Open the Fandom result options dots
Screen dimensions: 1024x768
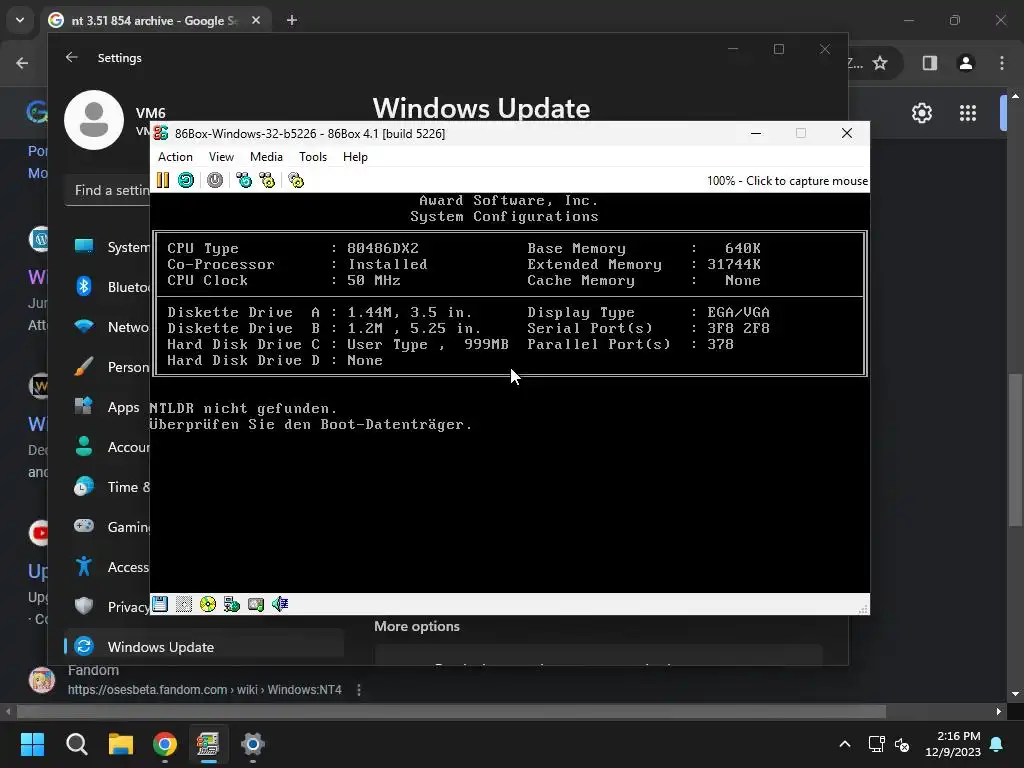click(359, 690)
